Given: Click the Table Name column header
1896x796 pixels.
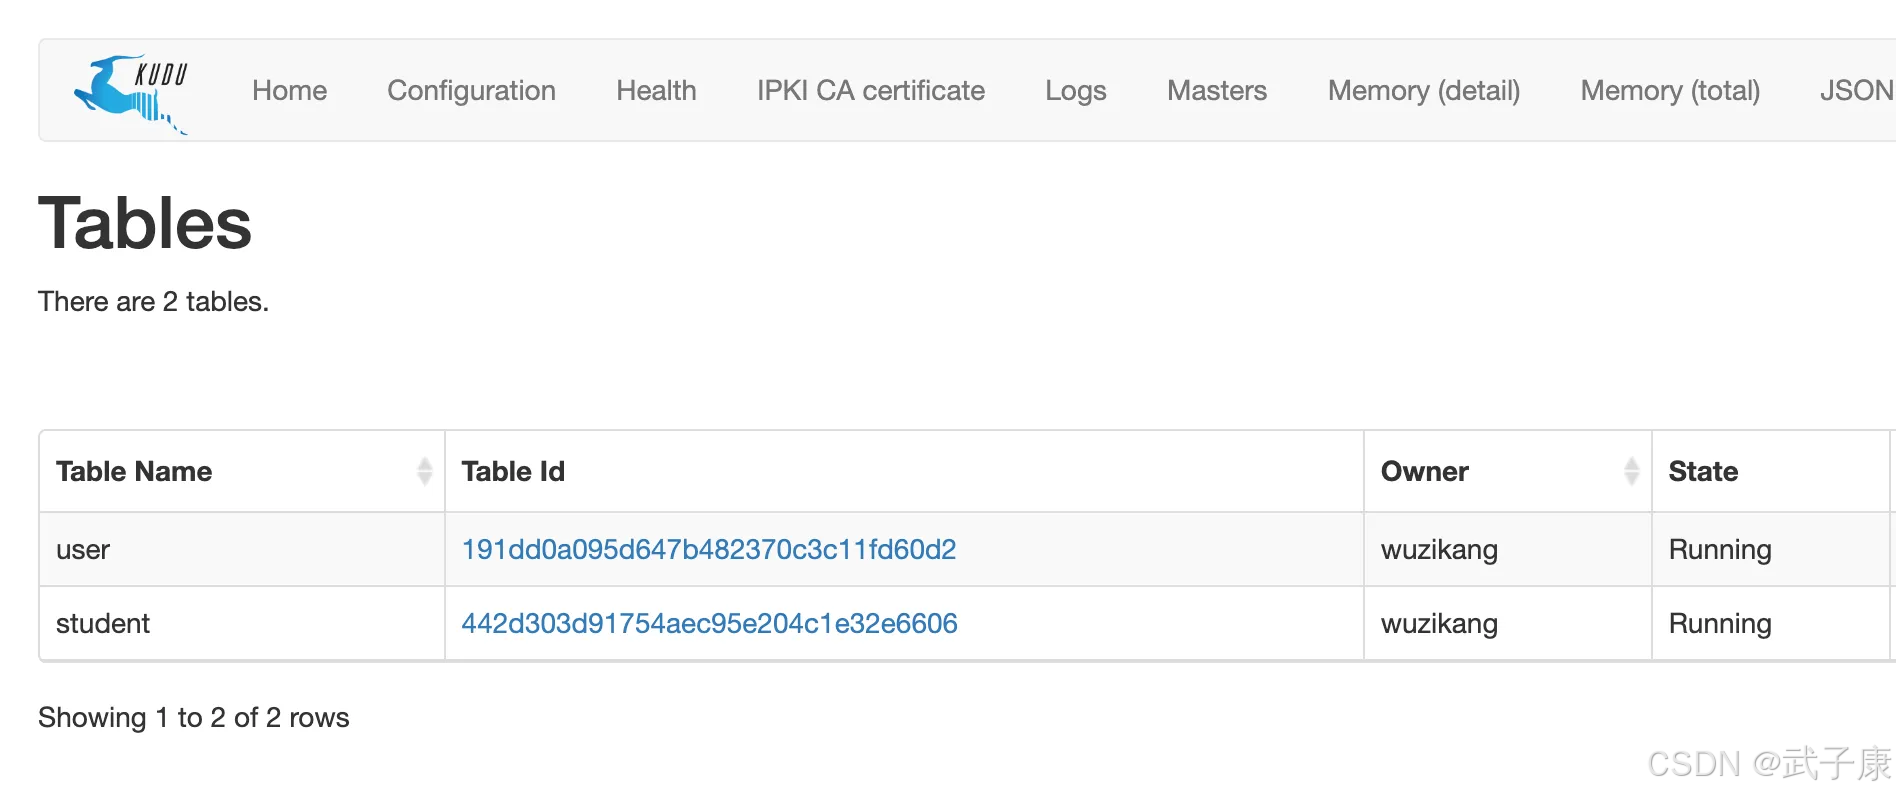Looking at the screenshot, I should [134, 471].
